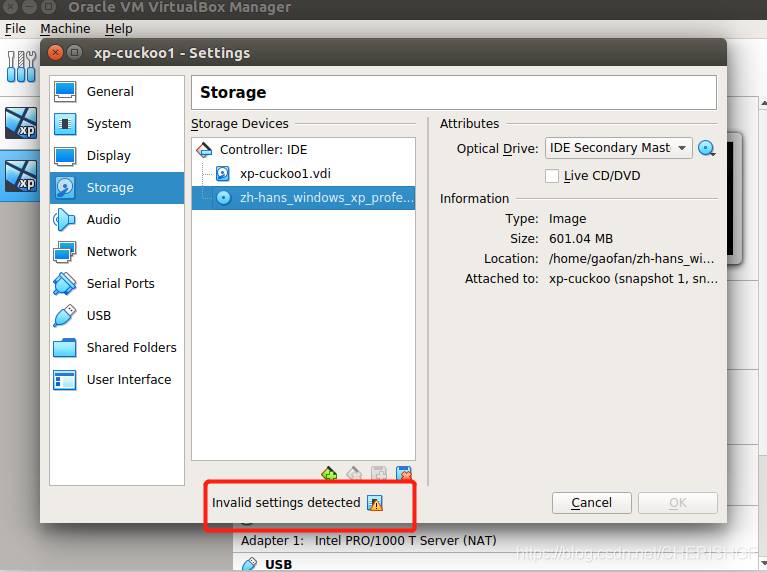Select the zh-hans_windows_xp_profe... disc entry
The width and height of the screenshot is (767, 572).
point(303,198)
